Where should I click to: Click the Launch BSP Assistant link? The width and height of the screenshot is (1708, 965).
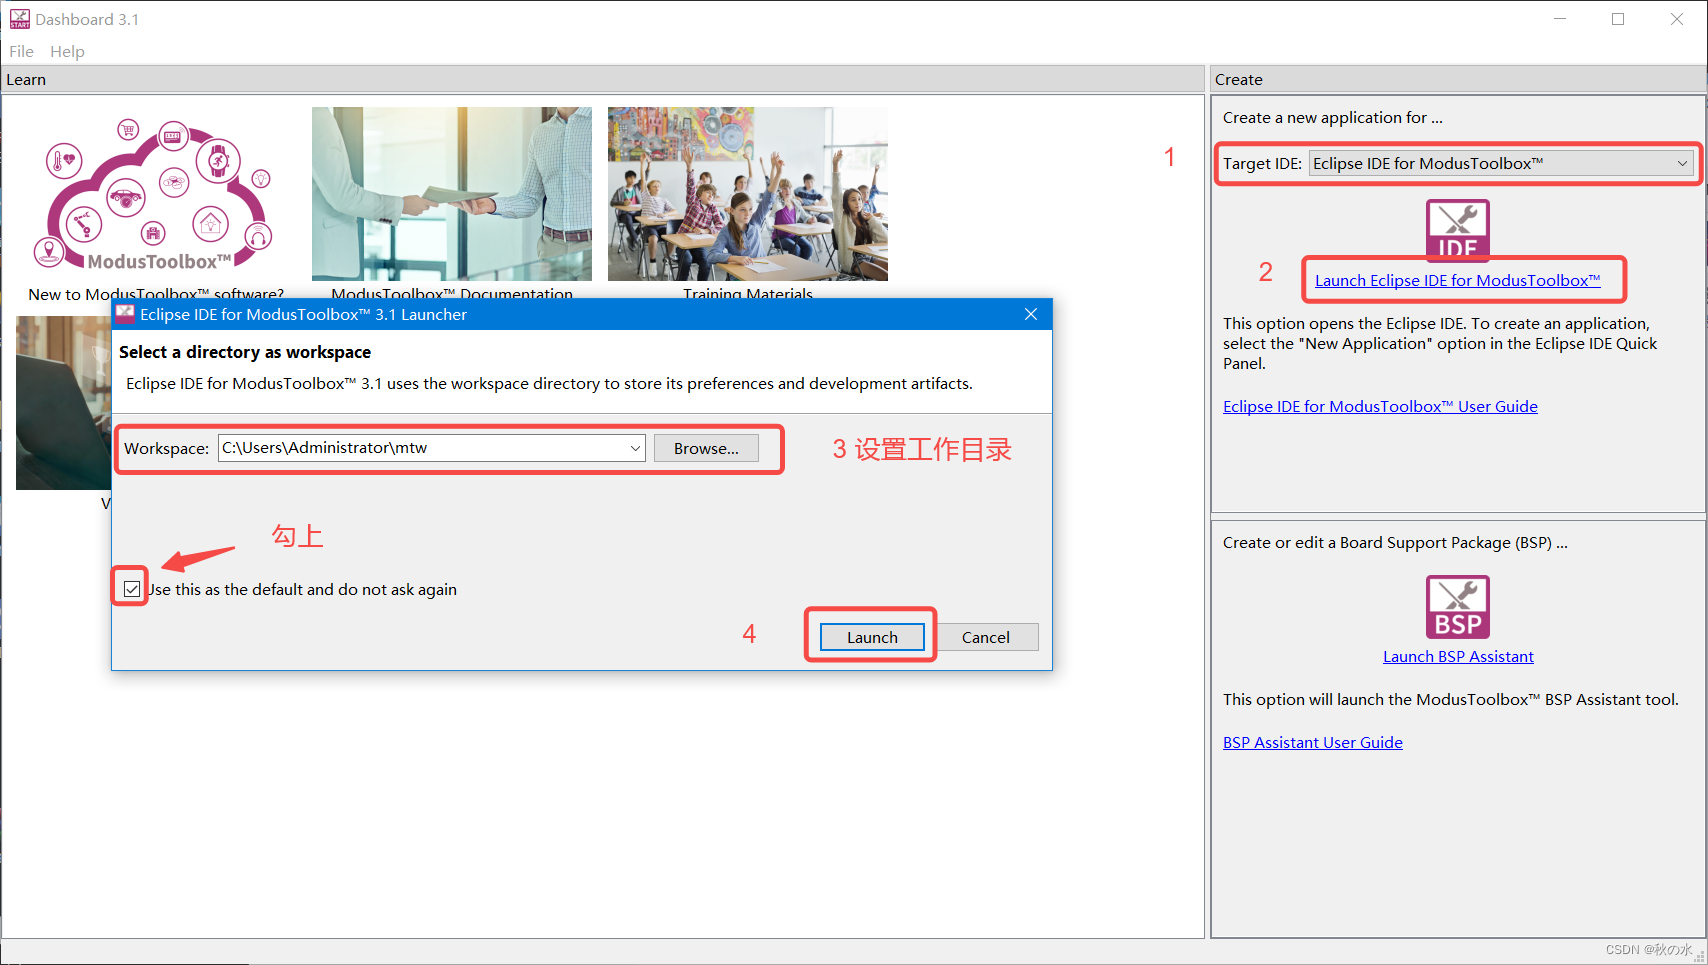1458,656
